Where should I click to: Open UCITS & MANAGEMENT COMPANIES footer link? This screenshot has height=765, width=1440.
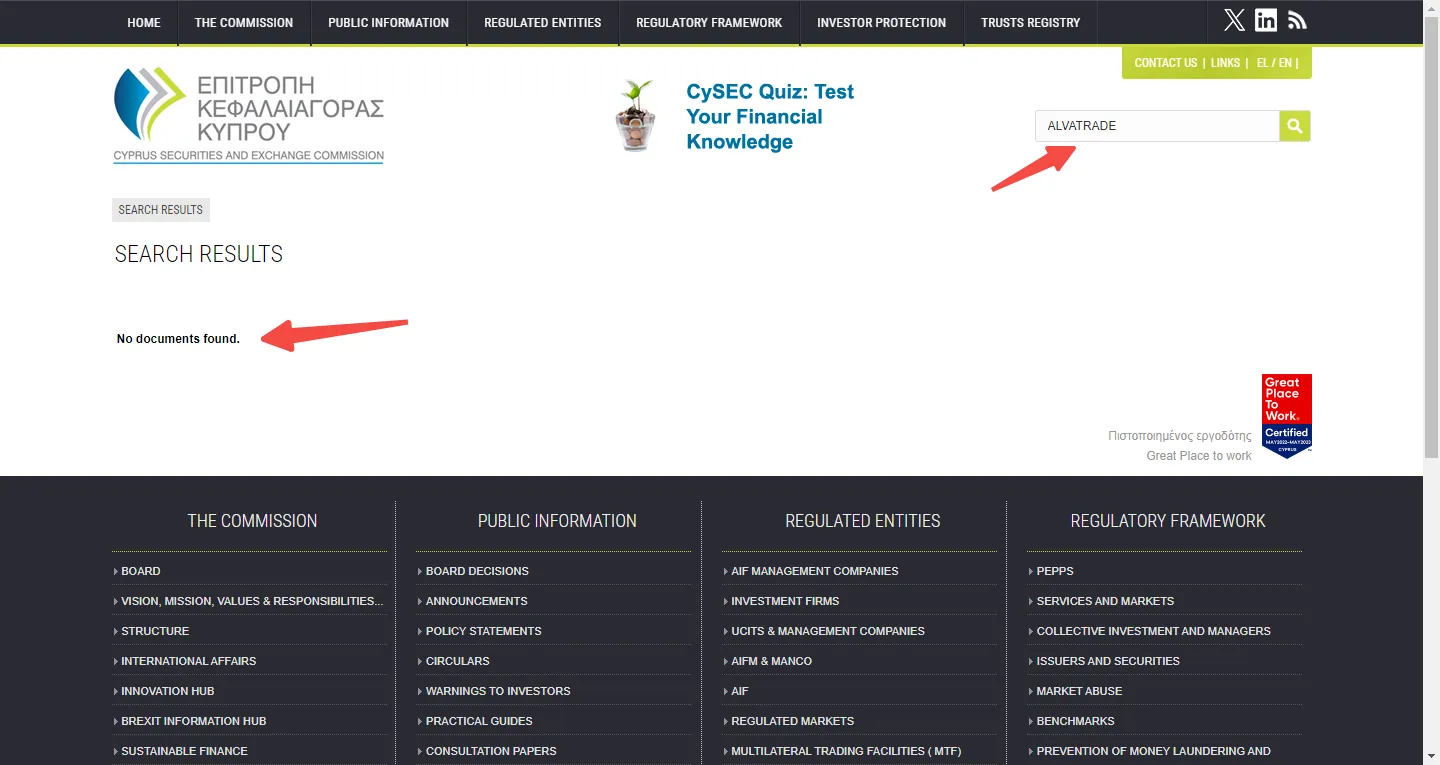828,631
